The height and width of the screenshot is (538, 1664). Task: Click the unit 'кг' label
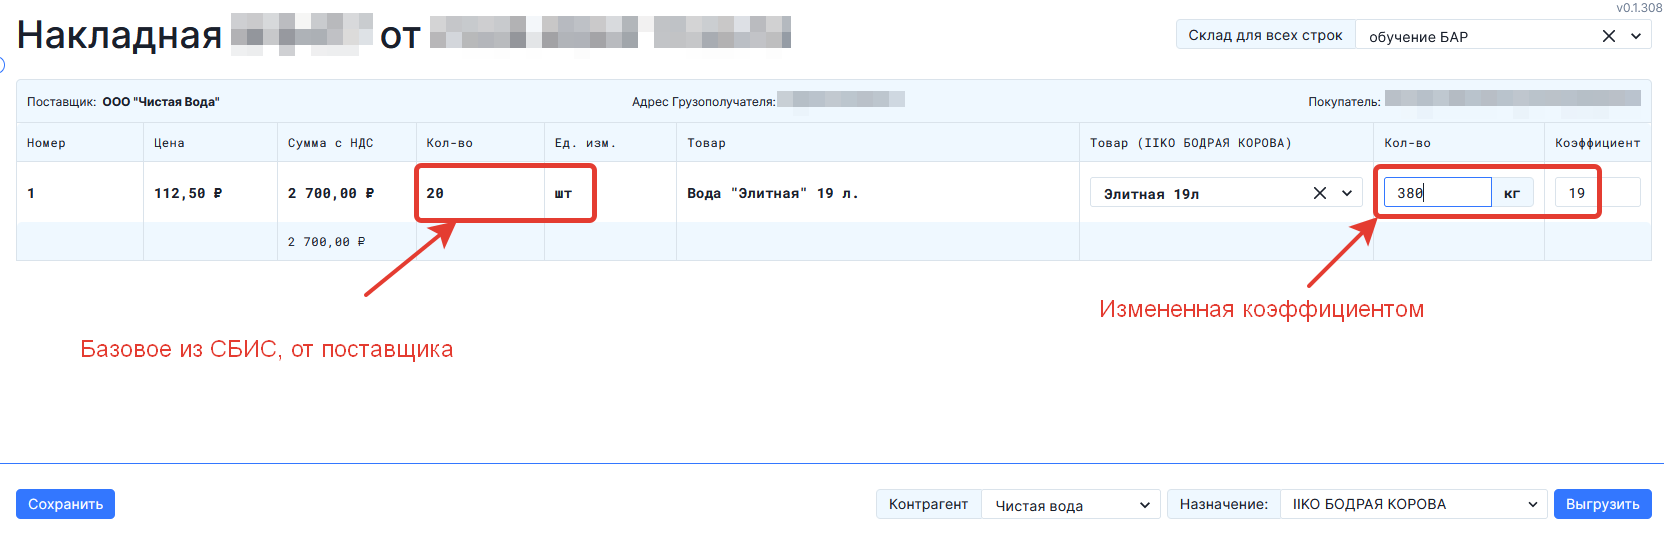(1512, 193)
